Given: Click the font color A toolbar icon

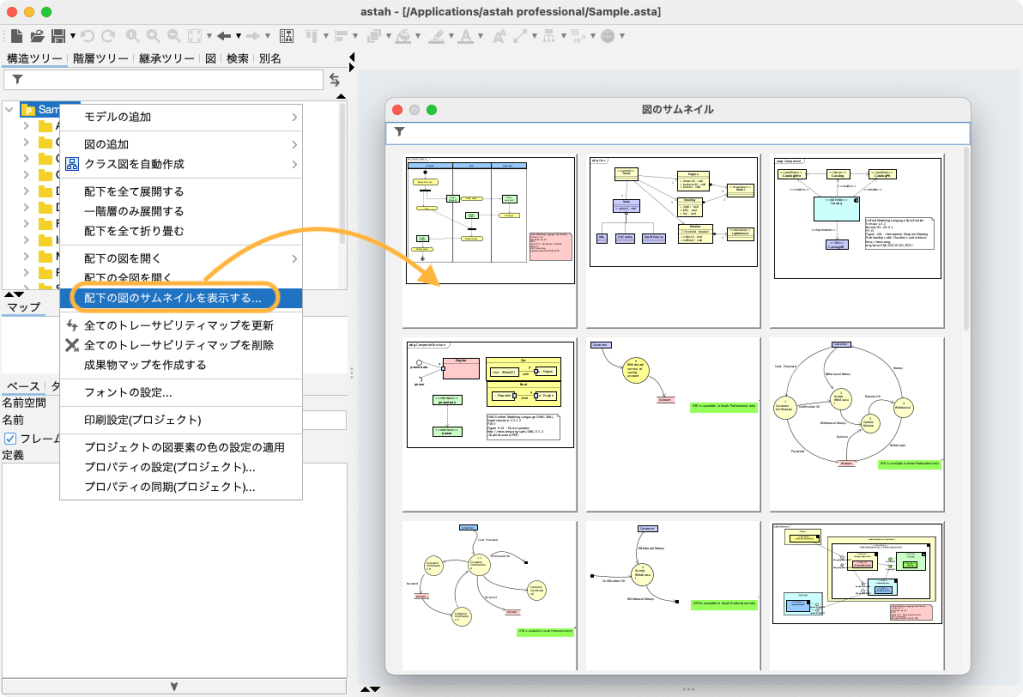Looking at the screenshot, I should click(464, 36).
